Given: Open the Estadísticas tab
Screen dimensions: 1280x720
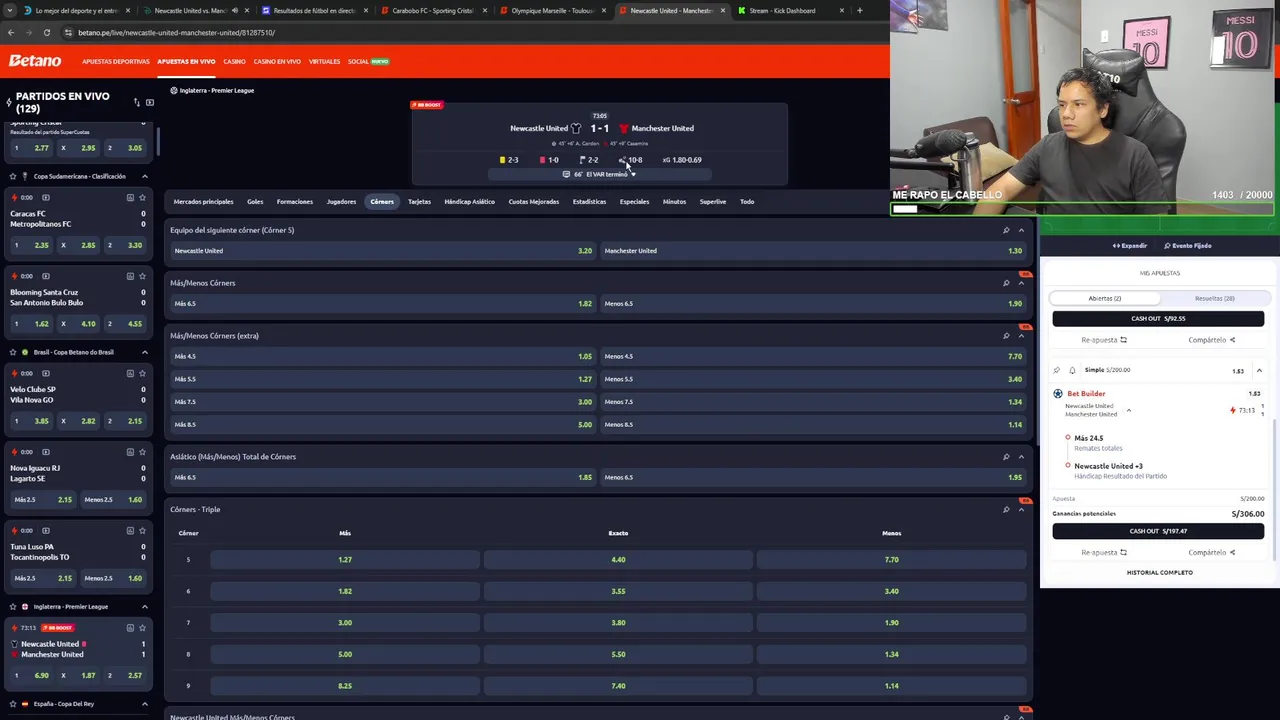Looking at the screenshot, I should click(x=589, y=202).
